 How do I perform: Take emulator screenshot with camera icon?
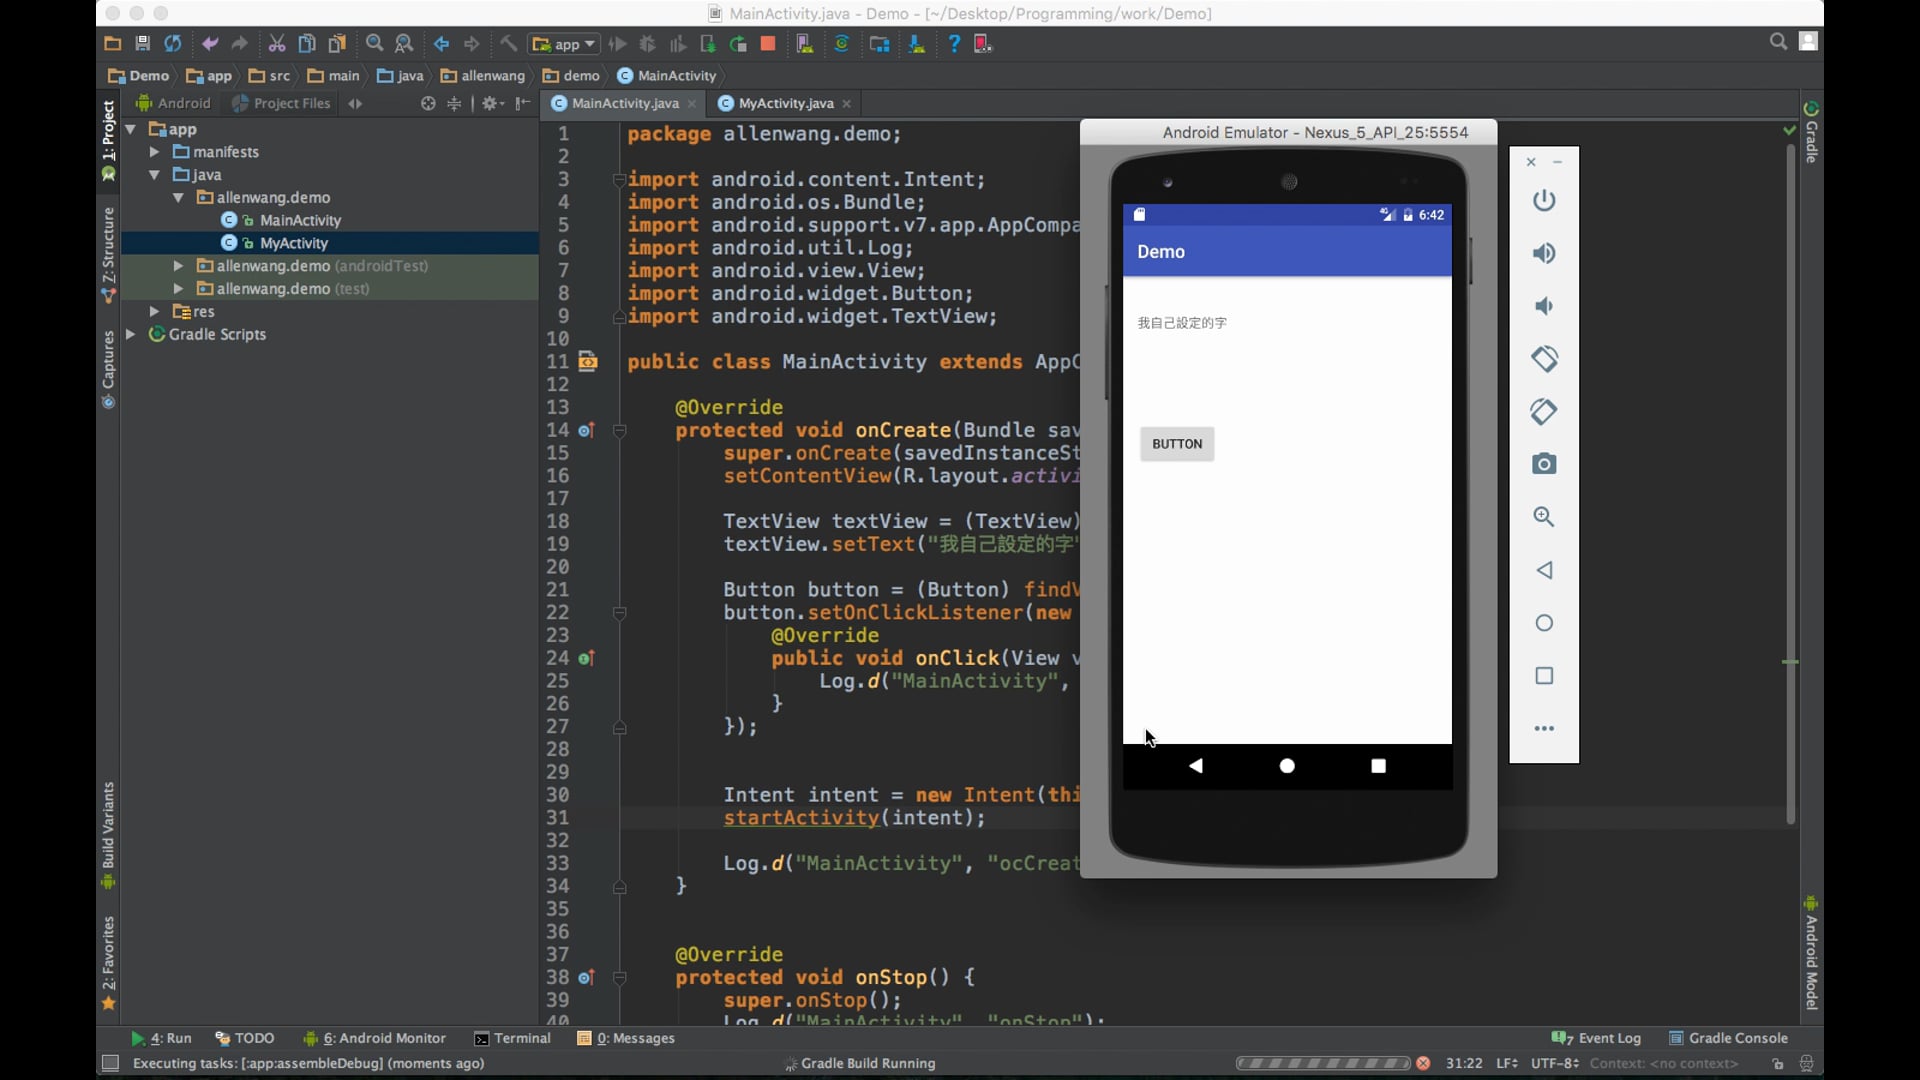click(1544, 464)
